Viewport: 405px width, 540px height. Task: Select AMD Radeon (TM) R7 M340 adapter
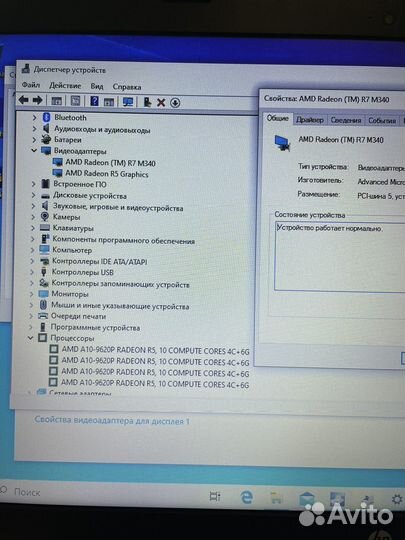click(x=110, y=163)
